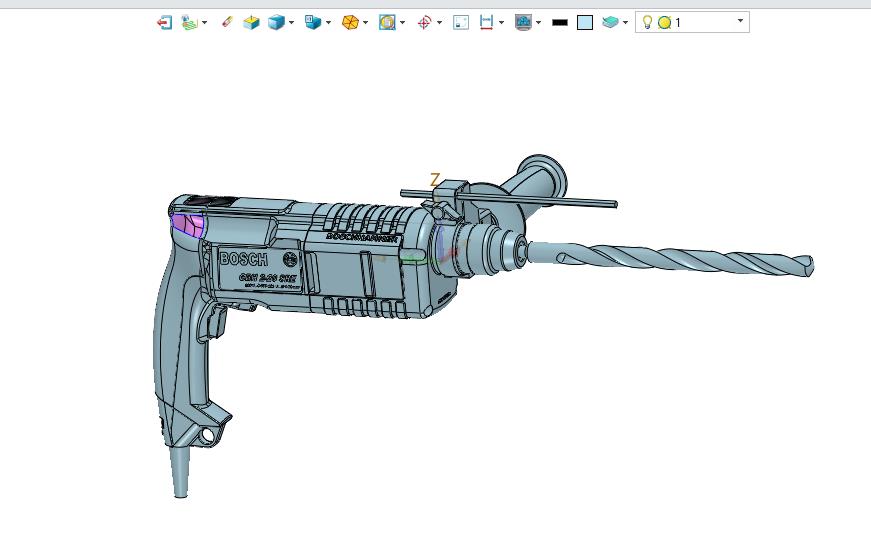Click the Z axis label of triad

[435, 180]
